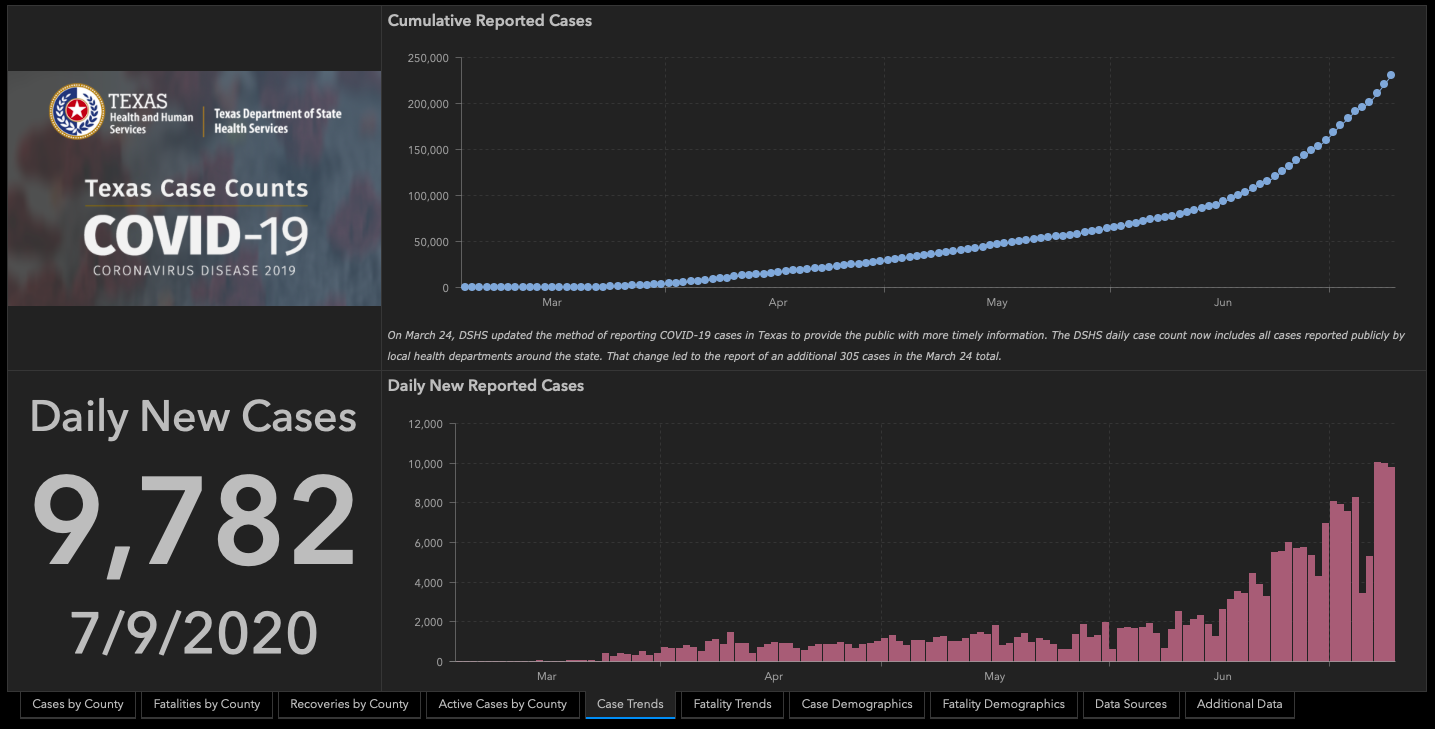
Task: Go to Active Cases by County tab
Action: (x=502, y=704)
